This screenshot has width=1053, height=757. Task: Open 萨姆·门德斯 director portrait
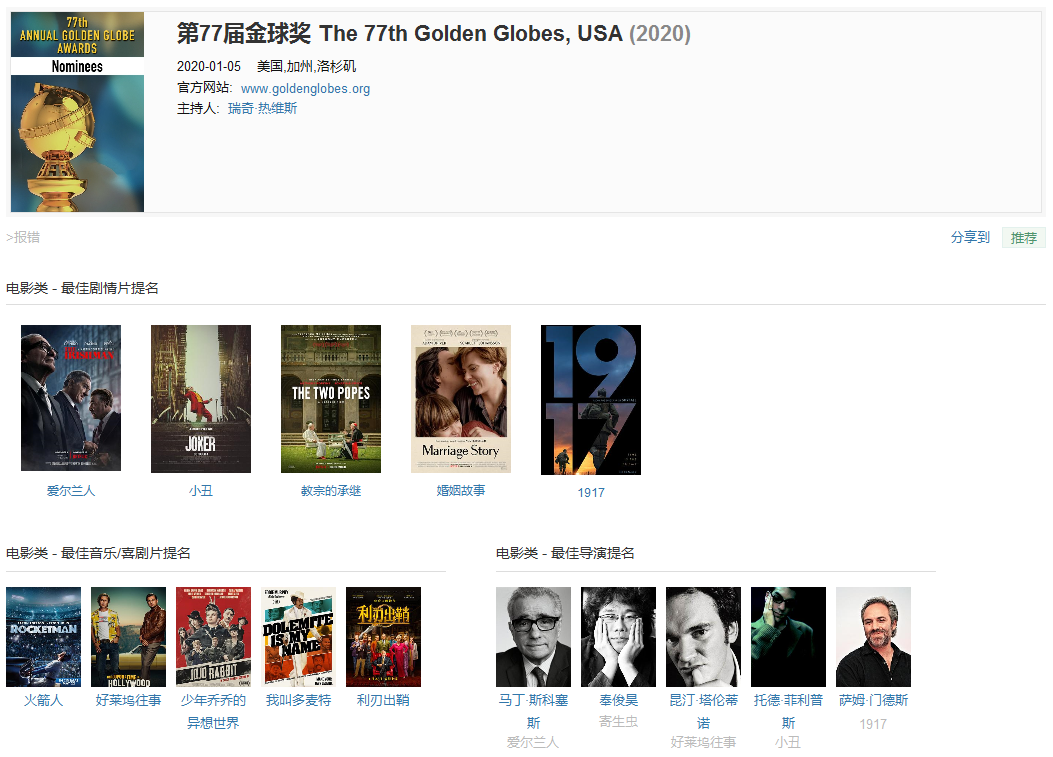coord(874,637)
